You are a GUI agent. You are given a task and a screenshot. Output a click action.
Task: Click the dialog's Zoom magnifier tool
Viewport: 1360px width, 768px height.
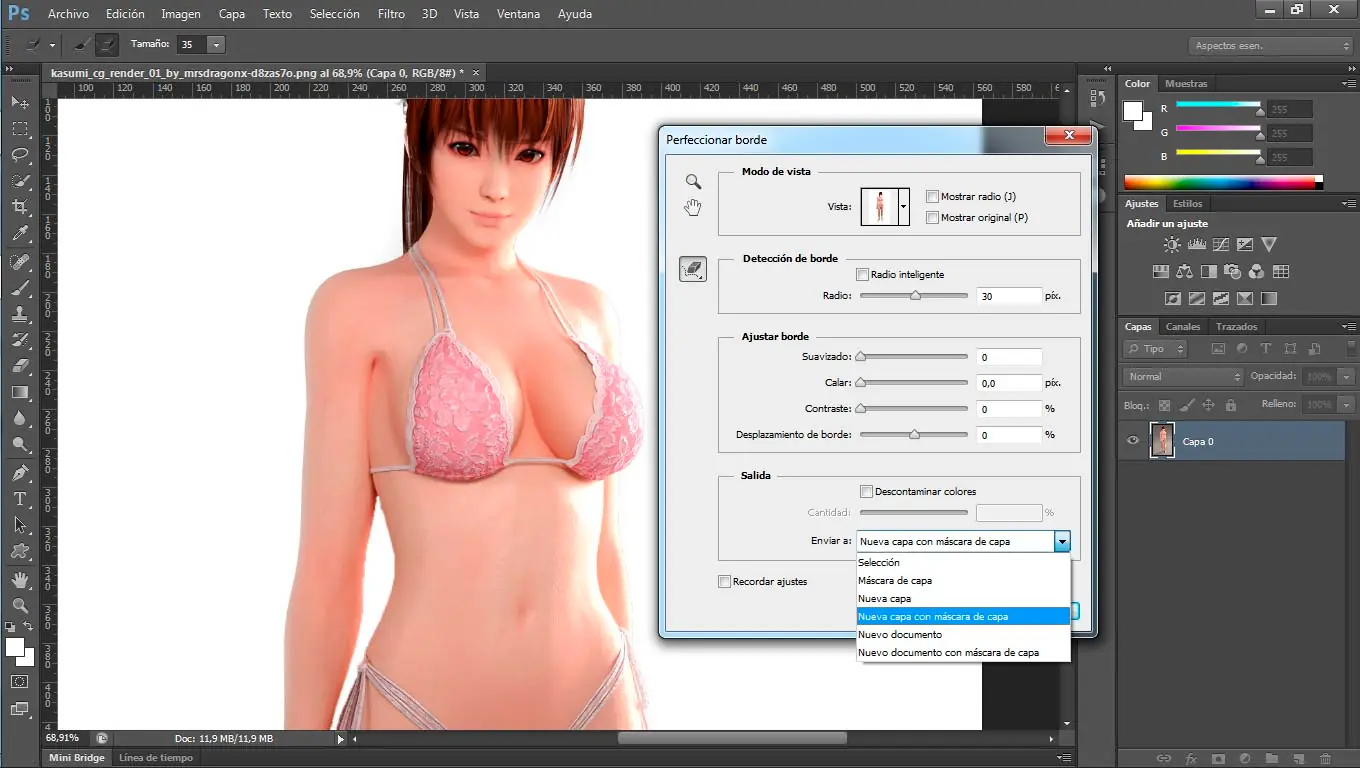[693, 182]
